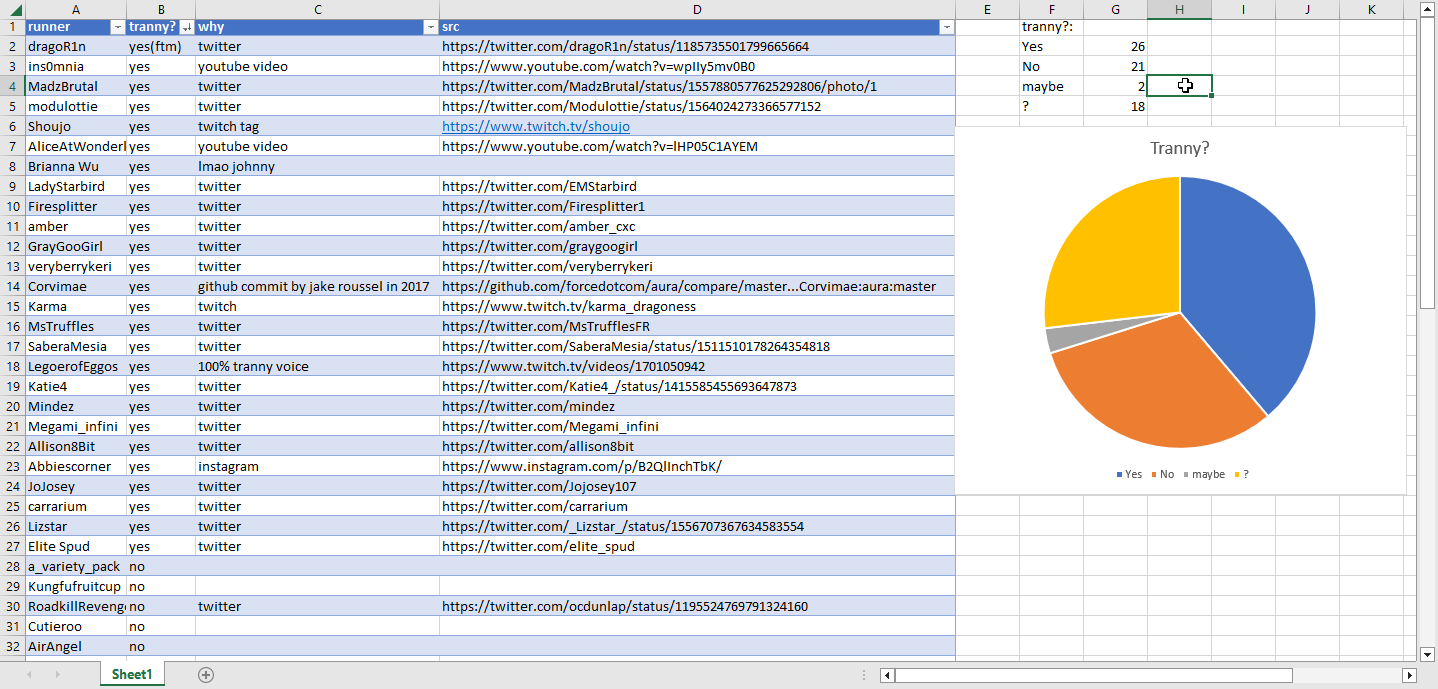Open the filter dropdown on the src header

click(x=947, y=27)
